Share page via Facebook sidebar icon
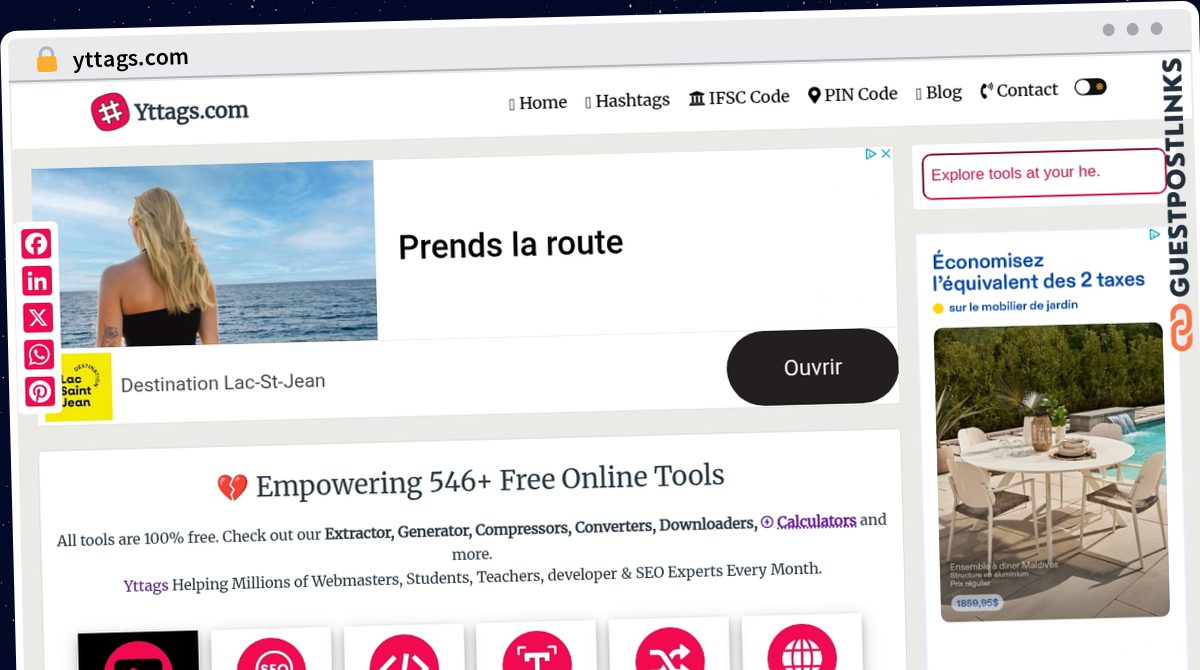 tap(36, 244)
